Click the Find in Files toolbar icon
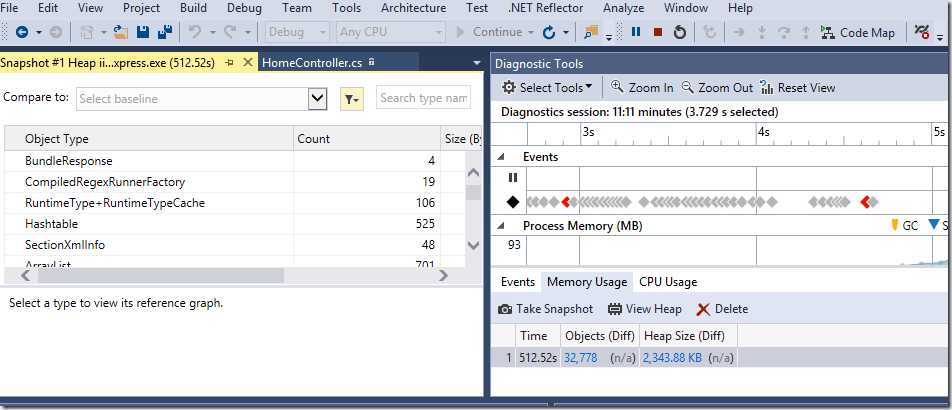Viewport: 952px width, 410px height. pyautogui.click(x=591, y=32)
